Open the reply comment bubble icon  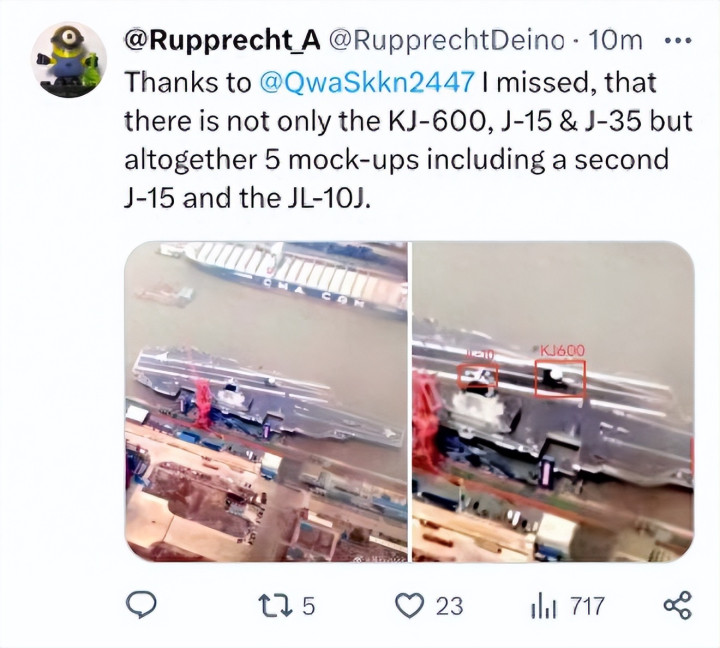(141, 605)
